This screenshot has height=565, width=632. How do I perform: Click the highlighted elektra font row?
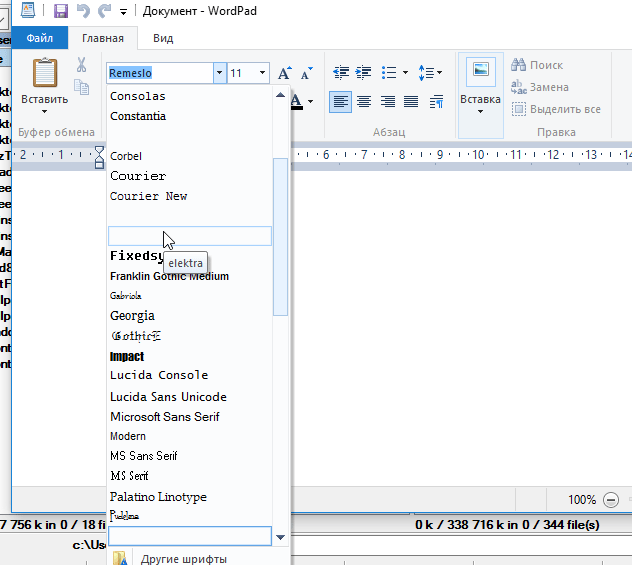tap(190, 236)
